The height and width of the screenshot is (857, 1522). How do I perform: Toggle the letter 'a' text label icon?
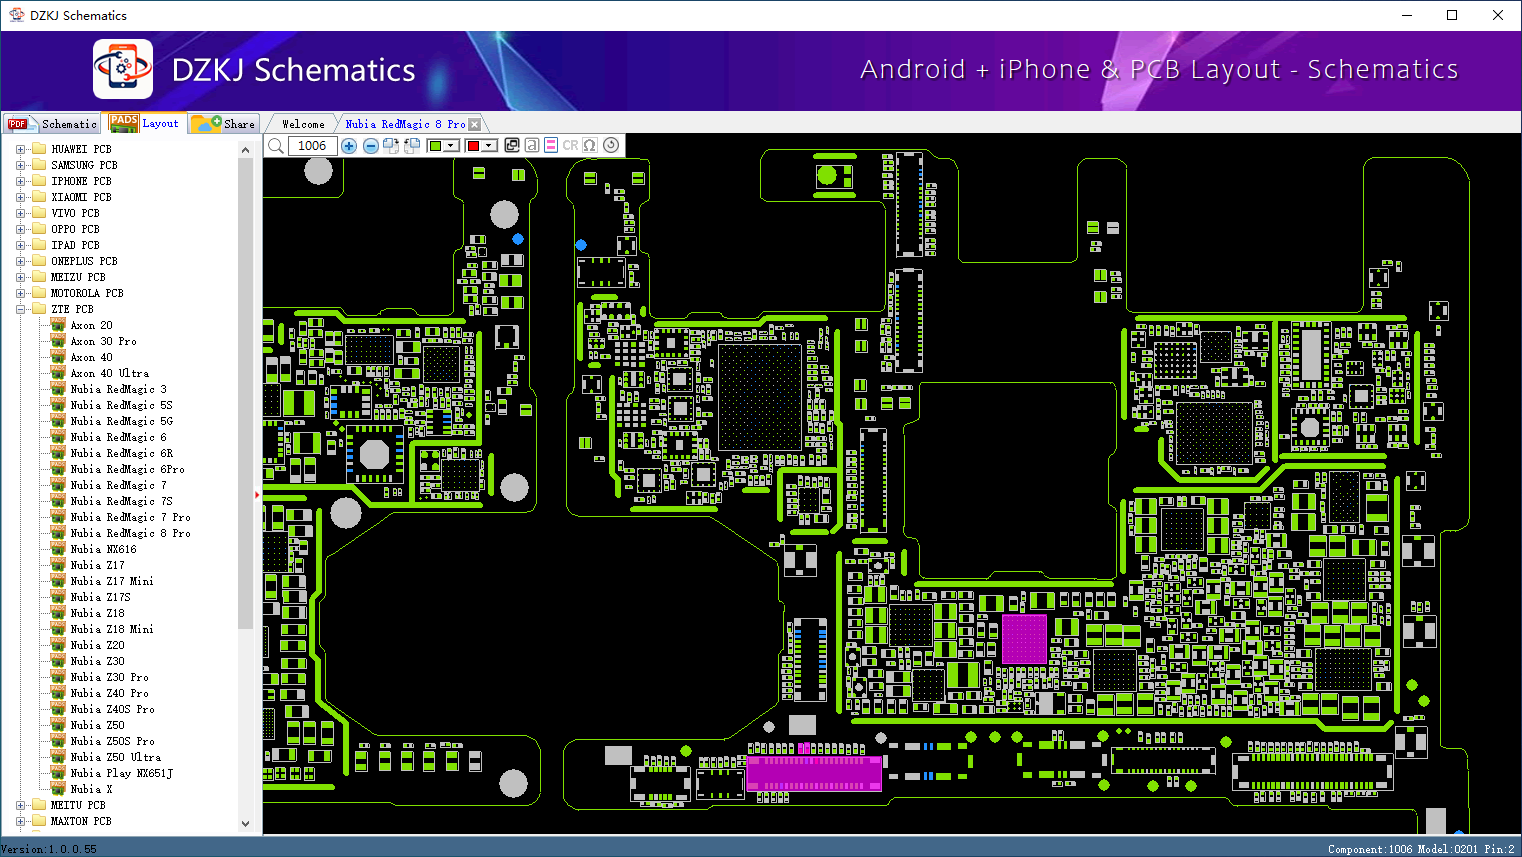532,146
